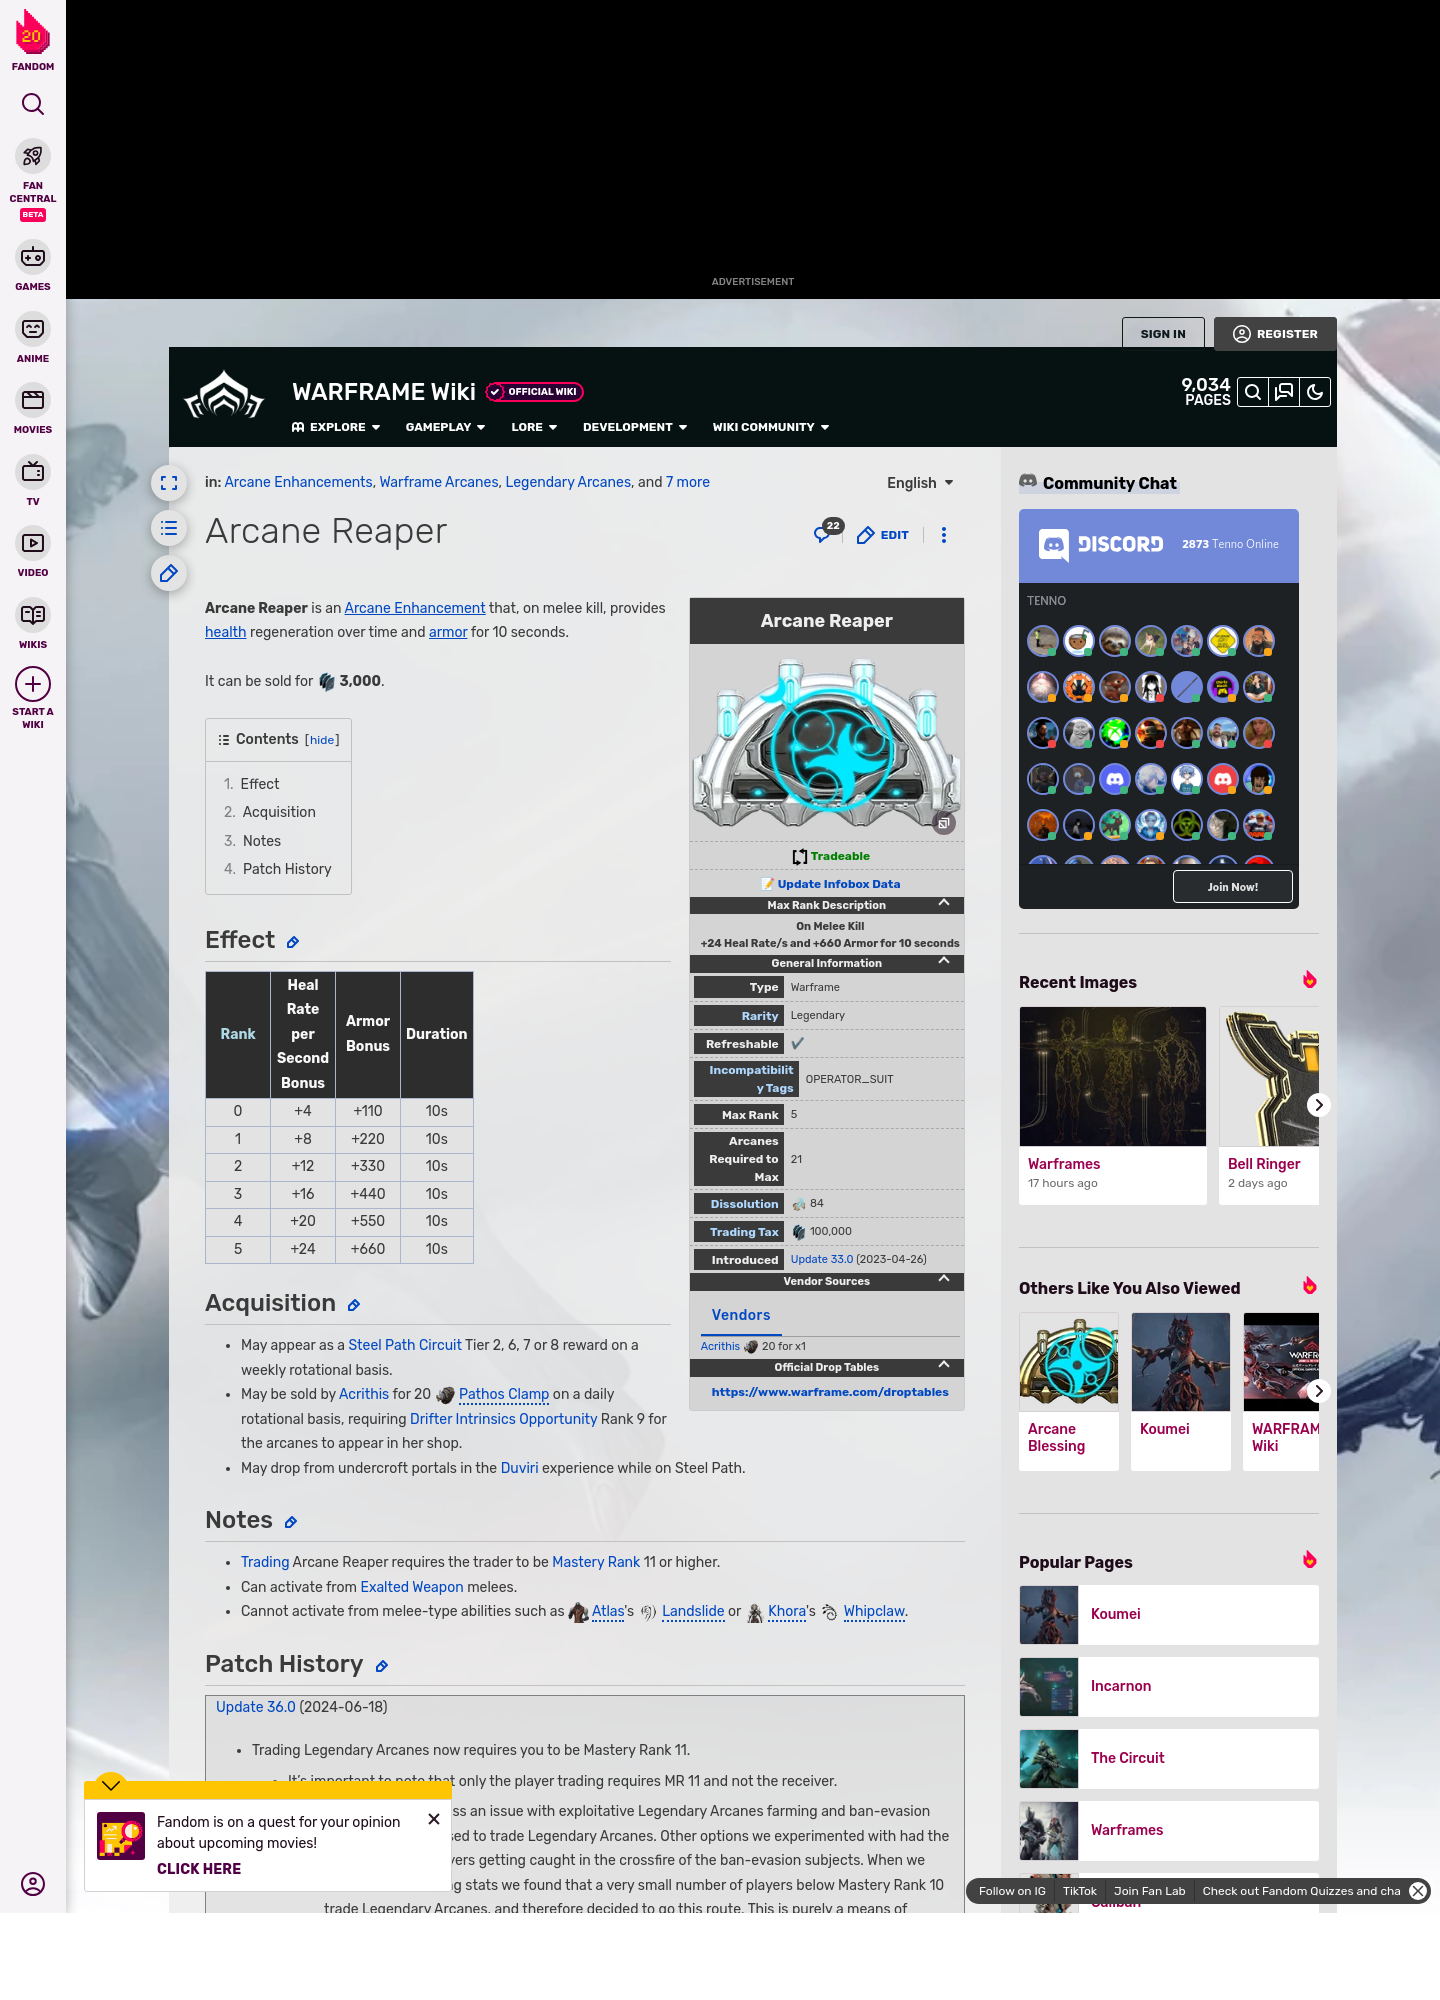Collapse the movie survey popup chevron
Image resolution: width=1440 pixels, height=2000 pixels.
[x=111, y=1785]
